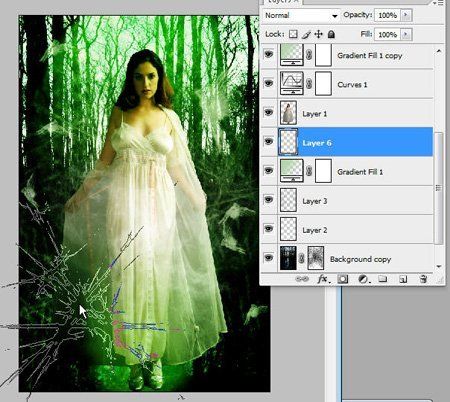450x402 pixels.
Task: Click the Opacity 100% field
Action: 388,15
